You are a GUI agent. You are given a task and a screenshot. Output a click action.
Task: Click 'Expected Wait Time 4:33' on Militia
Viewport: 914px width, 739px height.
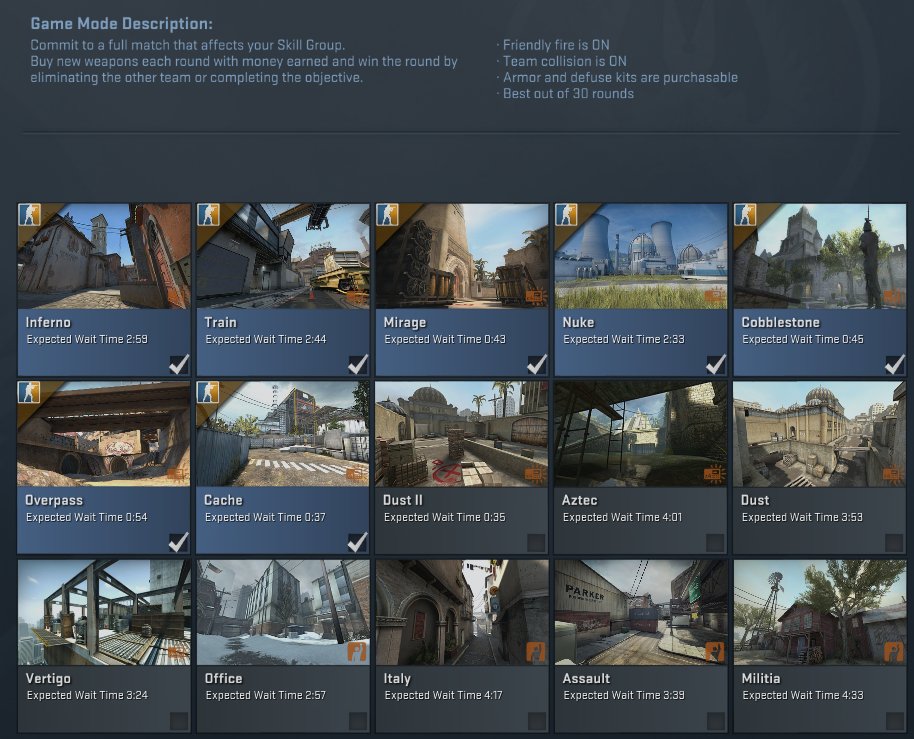click(803, 695)
